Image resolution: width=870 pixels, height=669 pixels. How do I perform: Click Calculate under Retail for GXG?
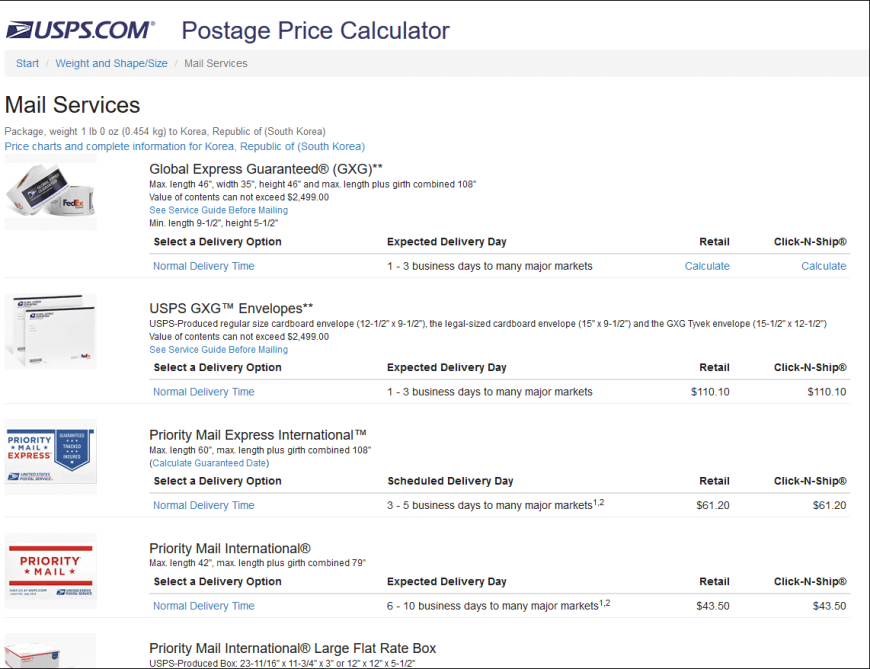pos(707,266)
